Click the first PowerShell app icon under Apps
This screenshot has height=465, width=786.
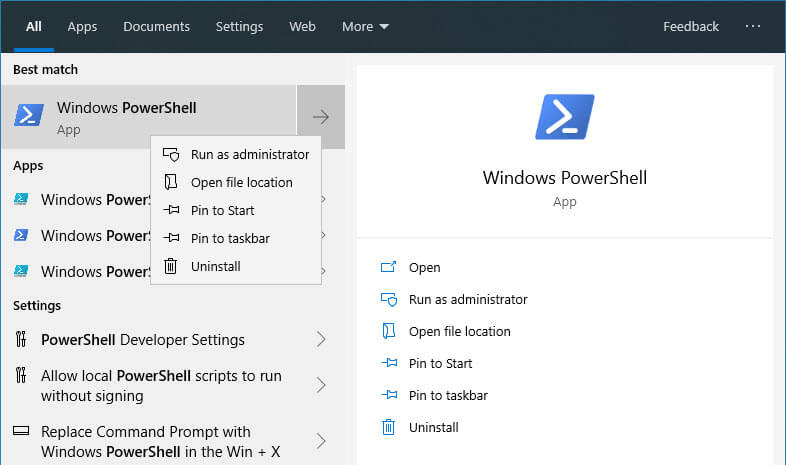[21, 199]
